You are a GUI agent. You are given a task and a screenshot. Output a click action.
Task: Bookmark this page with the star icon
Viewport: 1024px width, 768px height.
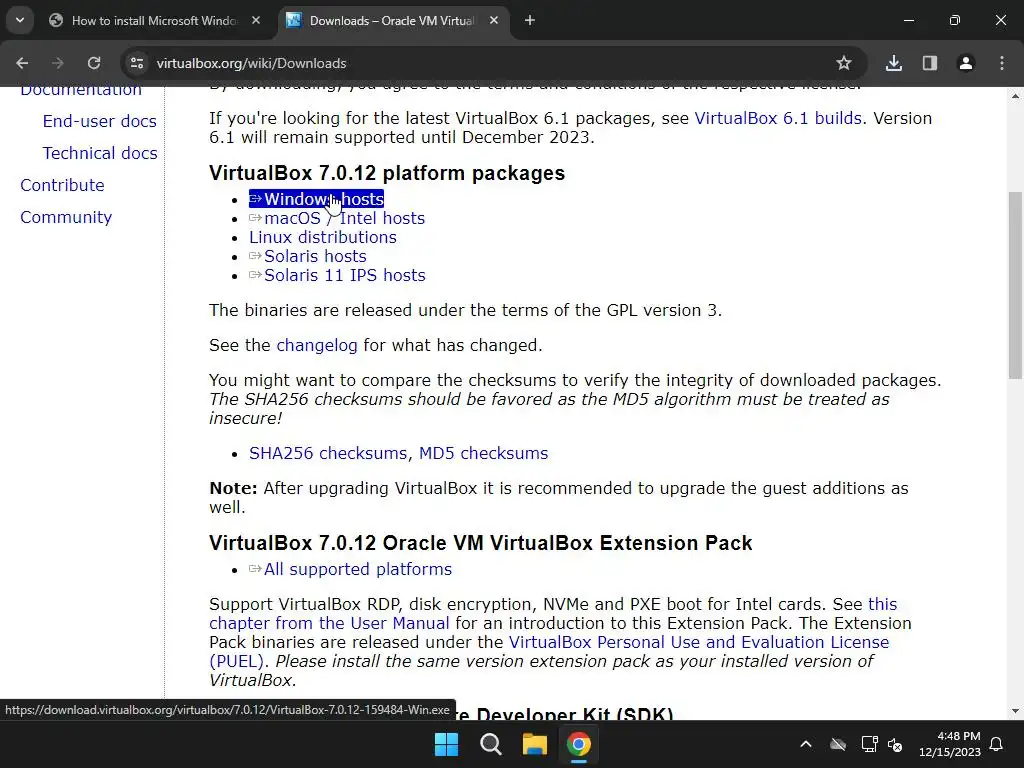pos(844,63)
